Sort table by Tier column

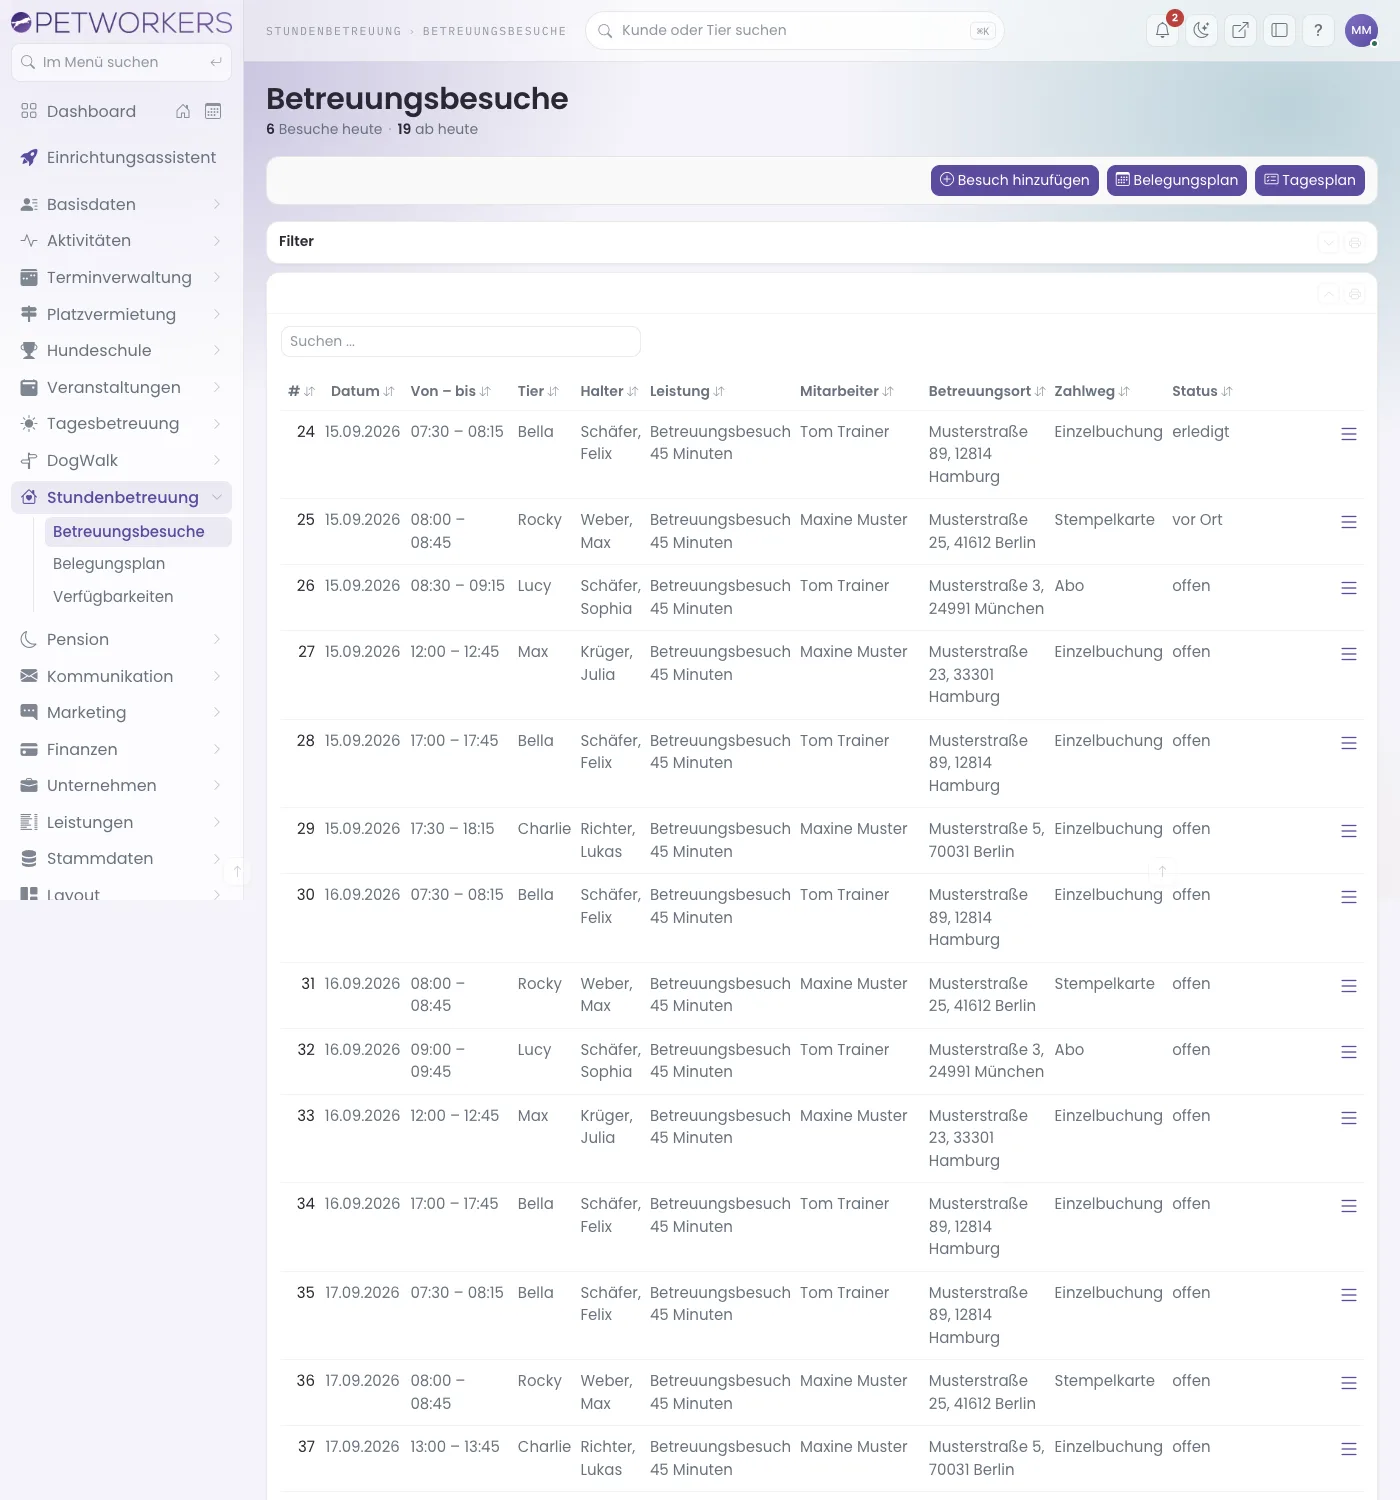click(x=538, y=391)
